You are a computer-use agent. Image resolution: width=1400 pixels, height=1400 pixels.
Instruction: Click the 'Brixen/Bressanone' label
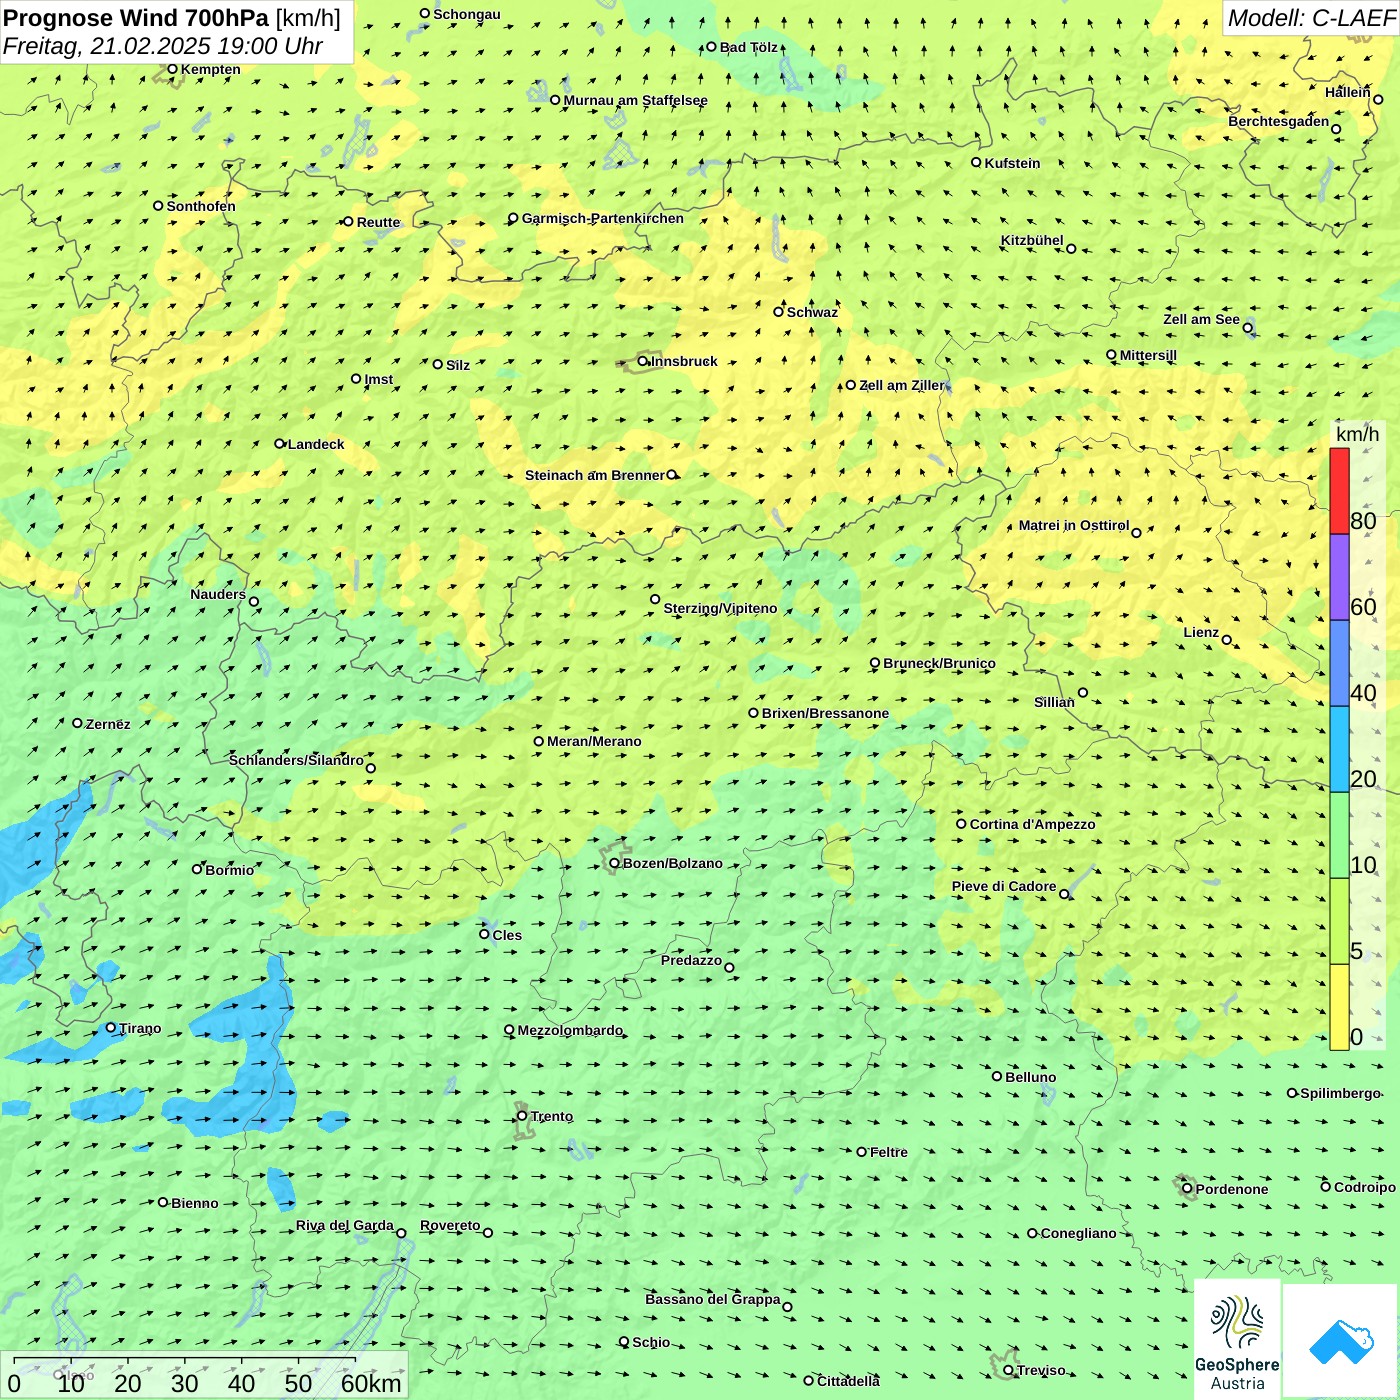tap(825, 713)
